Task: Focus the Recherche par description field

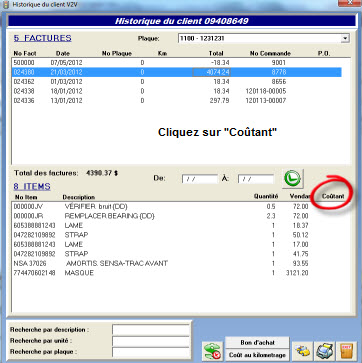Action: [151, 330]
